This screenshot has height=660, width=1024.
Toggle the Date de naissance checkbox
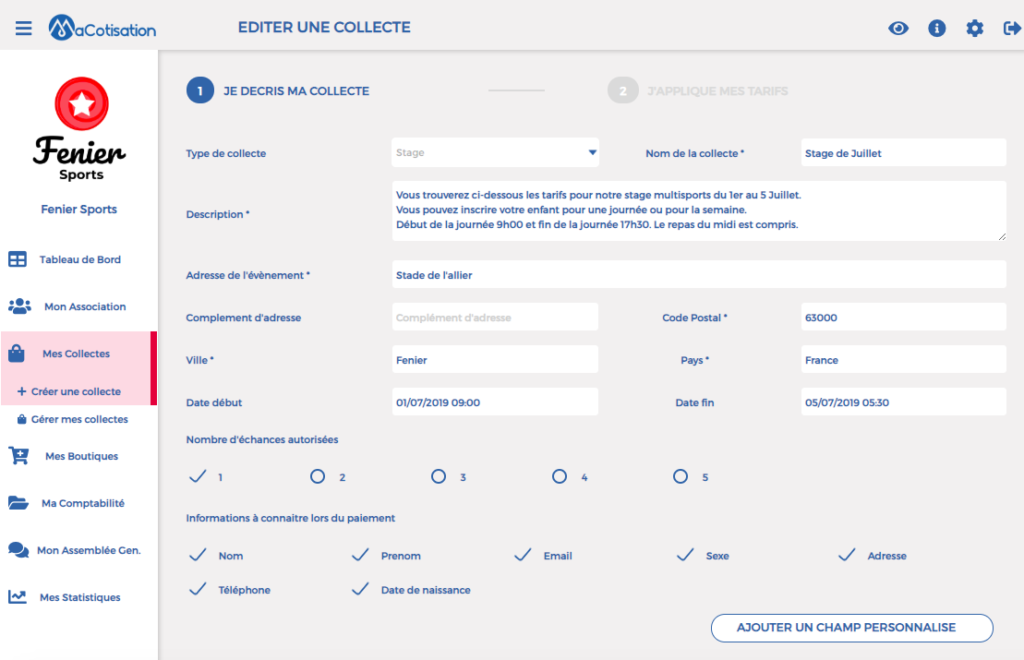360,589
